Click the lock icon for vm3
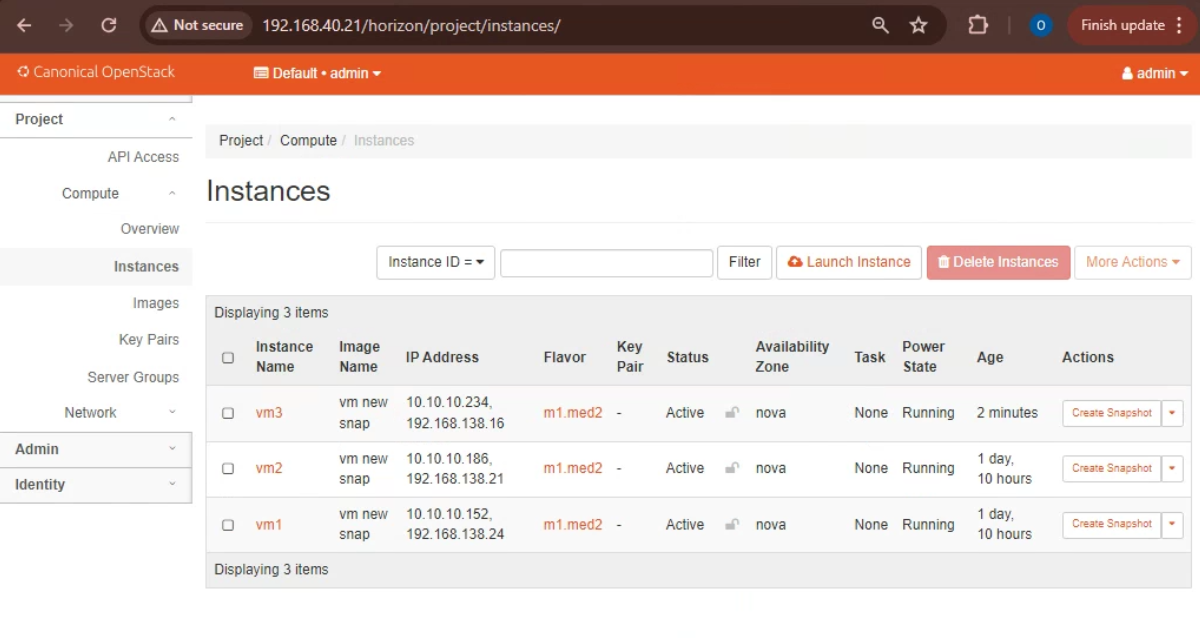 tap(732, 412)
